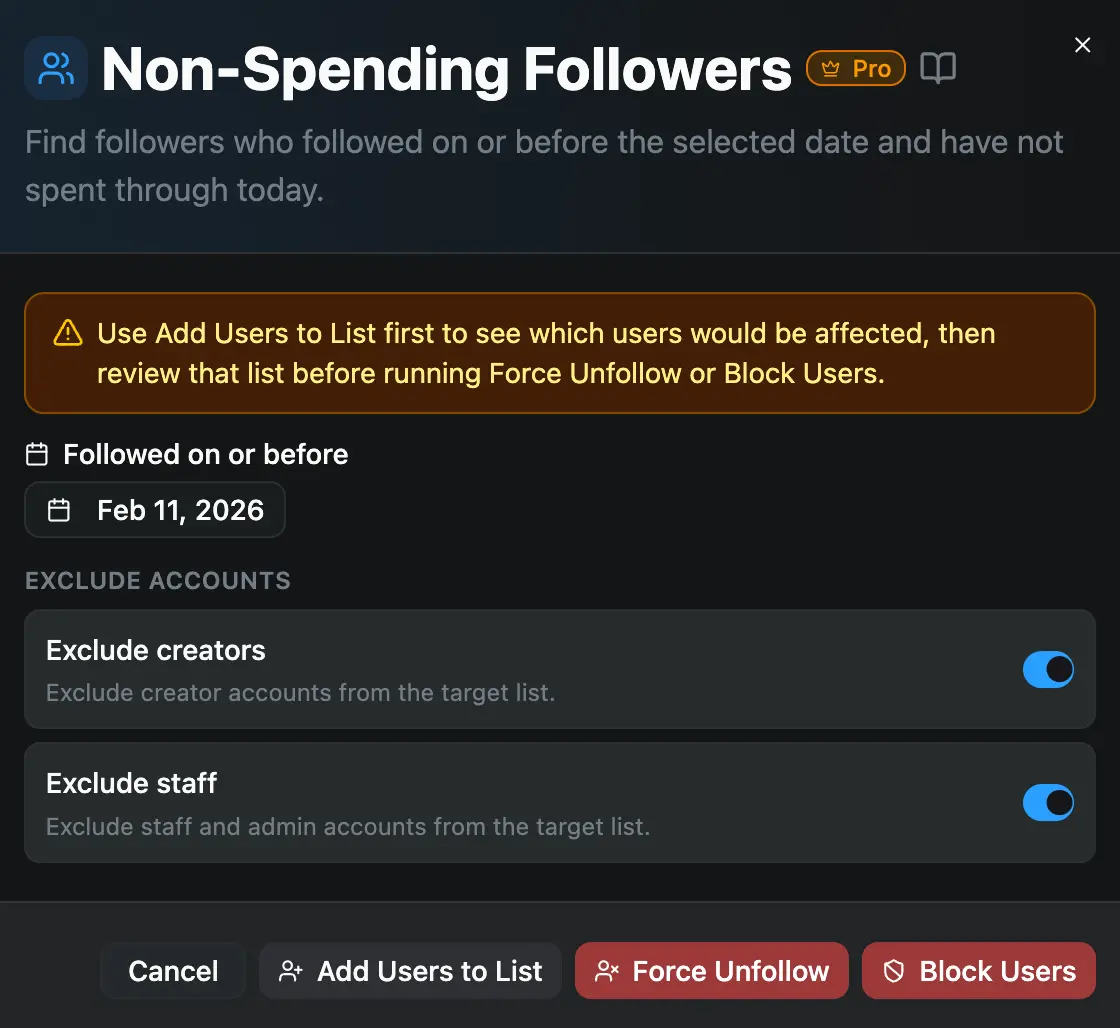Select the EXCLUDE ACCOUNTS section header

[157, 580]
